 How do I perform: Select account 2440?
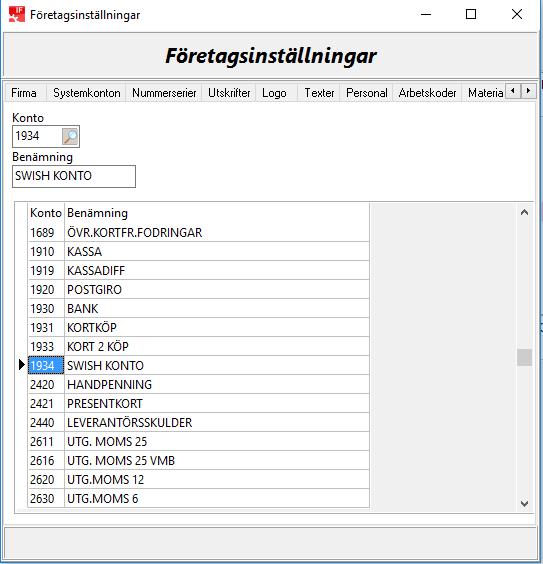[46, 423]
